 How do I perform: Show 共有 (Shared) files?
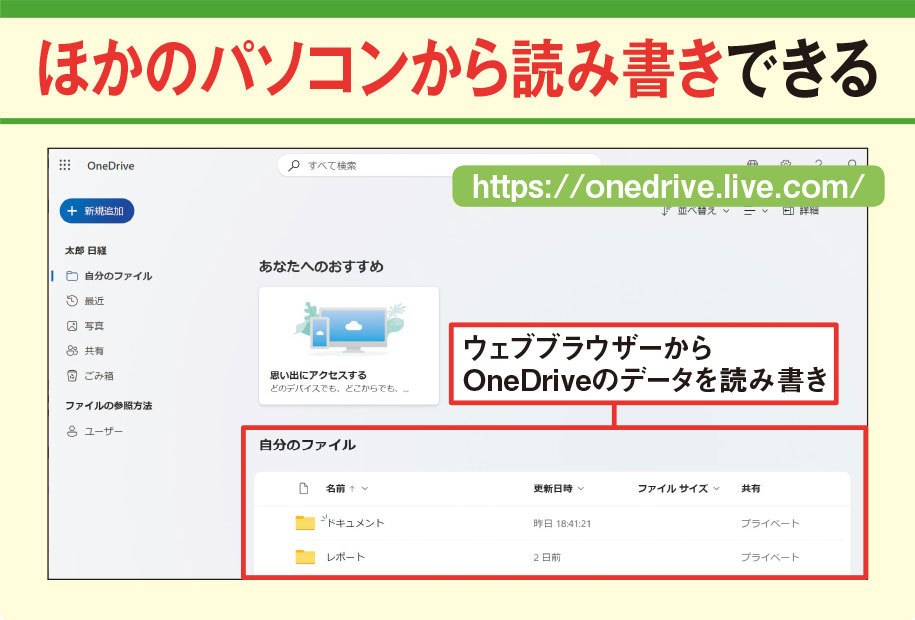tap(92, 350)
